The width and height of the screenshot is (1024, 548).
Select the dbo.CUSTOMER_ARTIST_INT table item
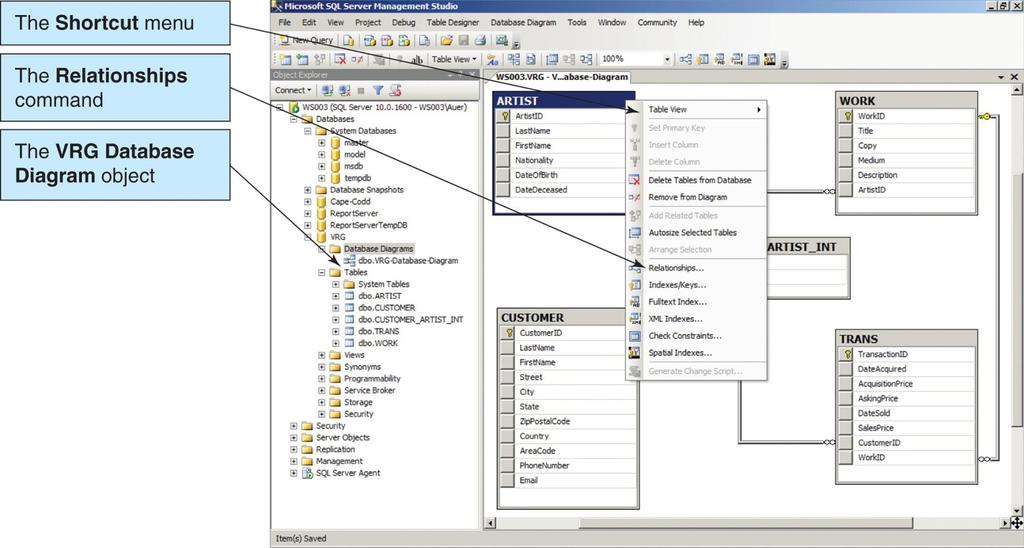click(x=410, y=319)
